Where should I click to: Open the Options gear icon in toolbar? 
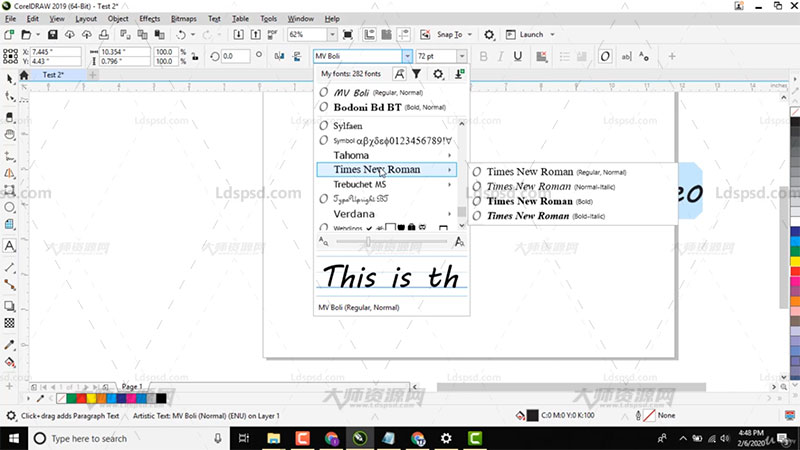489,35
